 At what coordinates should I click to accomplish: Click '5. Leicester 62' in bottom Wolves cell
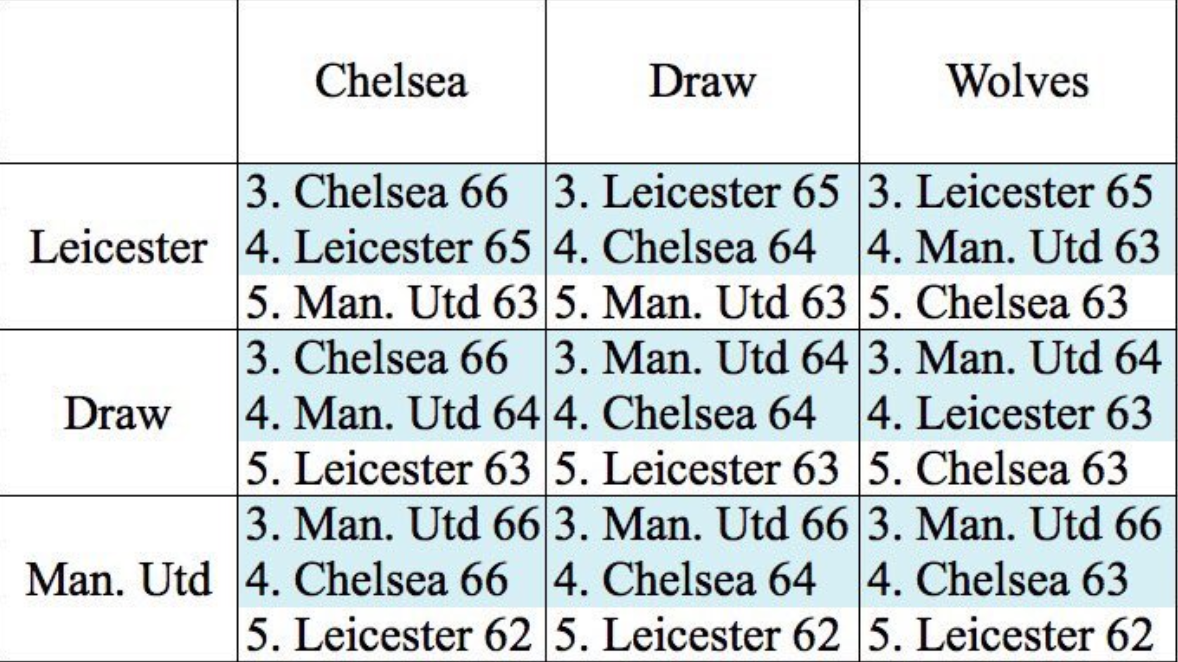(1010, 635)
